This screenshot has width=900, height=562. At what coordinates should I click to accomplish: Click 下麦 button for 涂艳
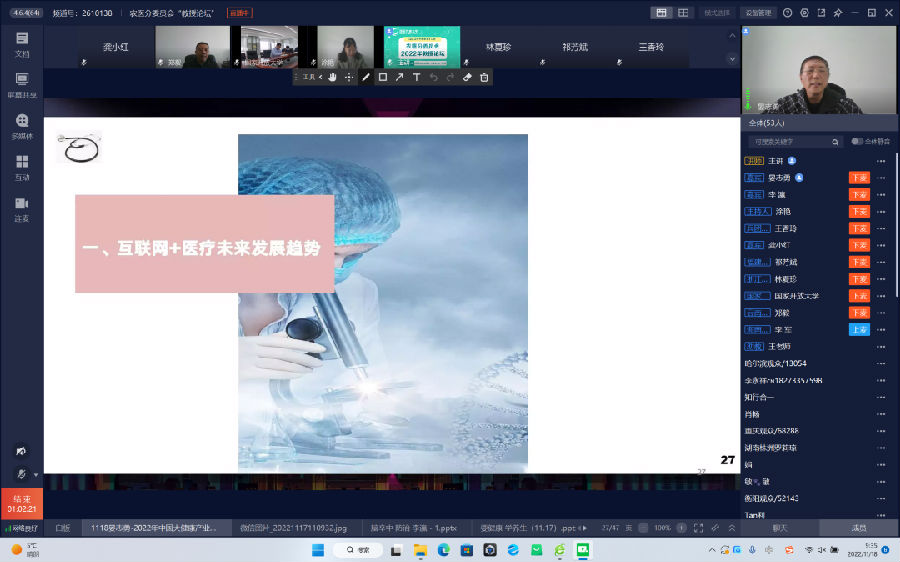pos(858,211)
